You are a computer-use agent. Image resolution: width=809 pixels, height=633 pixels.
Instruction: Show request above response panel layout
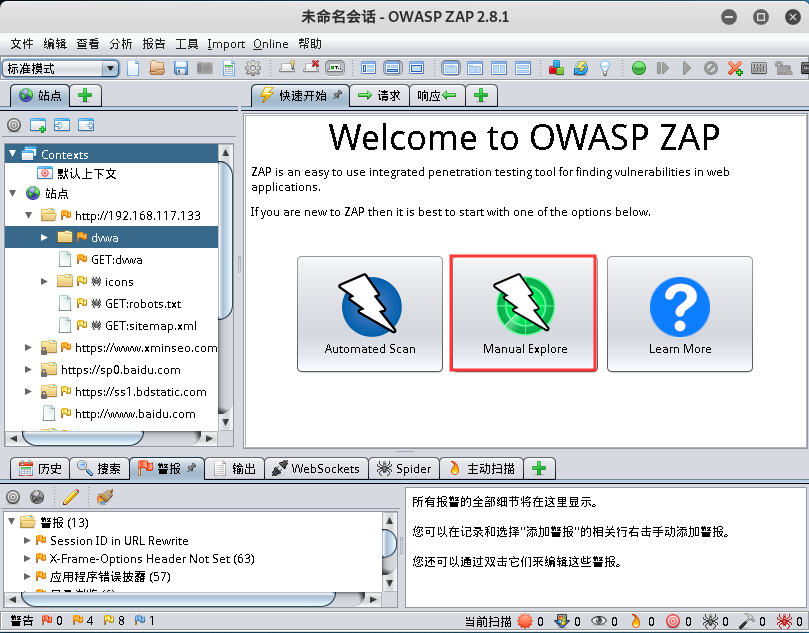(x=523, y=68)
